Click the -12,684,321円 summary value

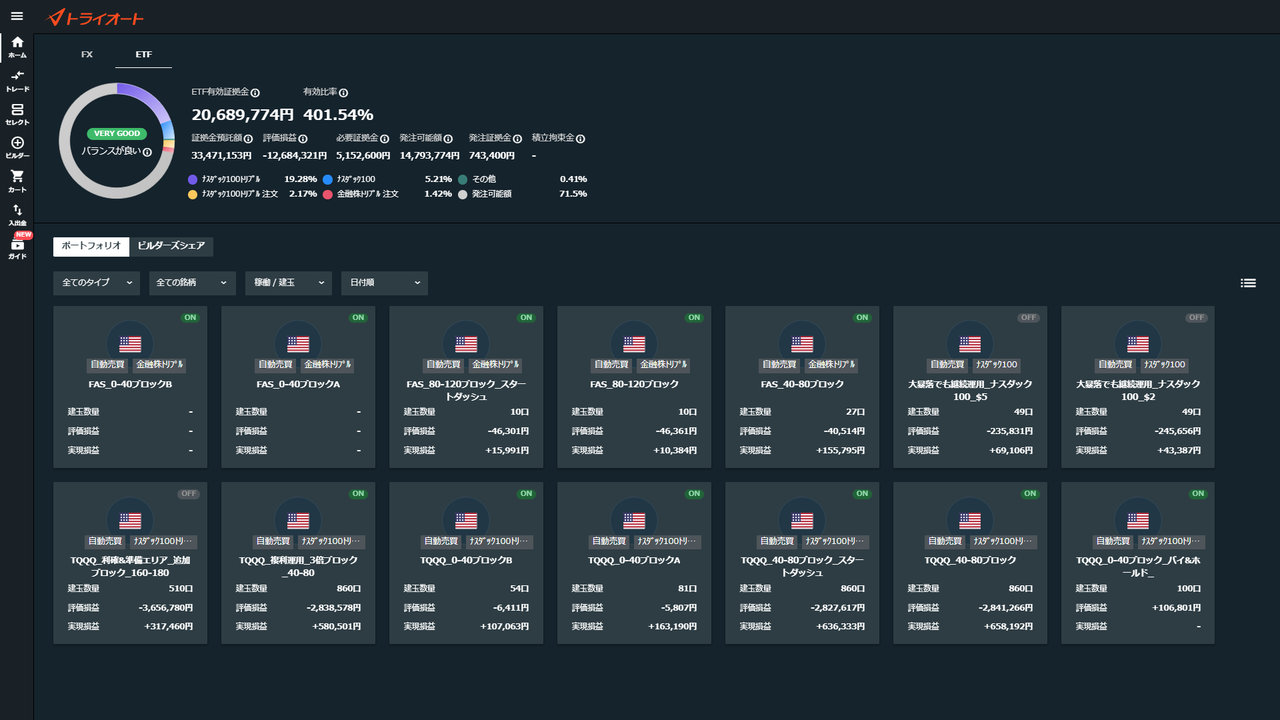295,156
